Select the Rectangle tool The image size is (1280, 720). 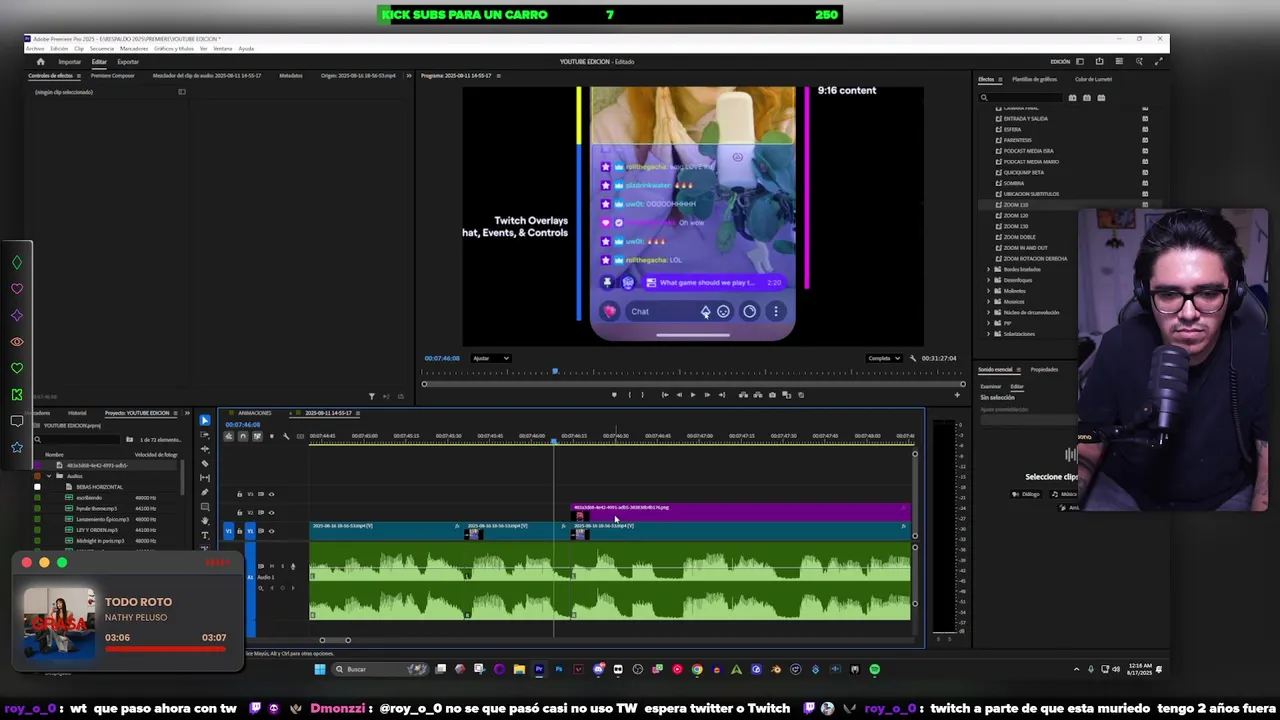[205, 507]
